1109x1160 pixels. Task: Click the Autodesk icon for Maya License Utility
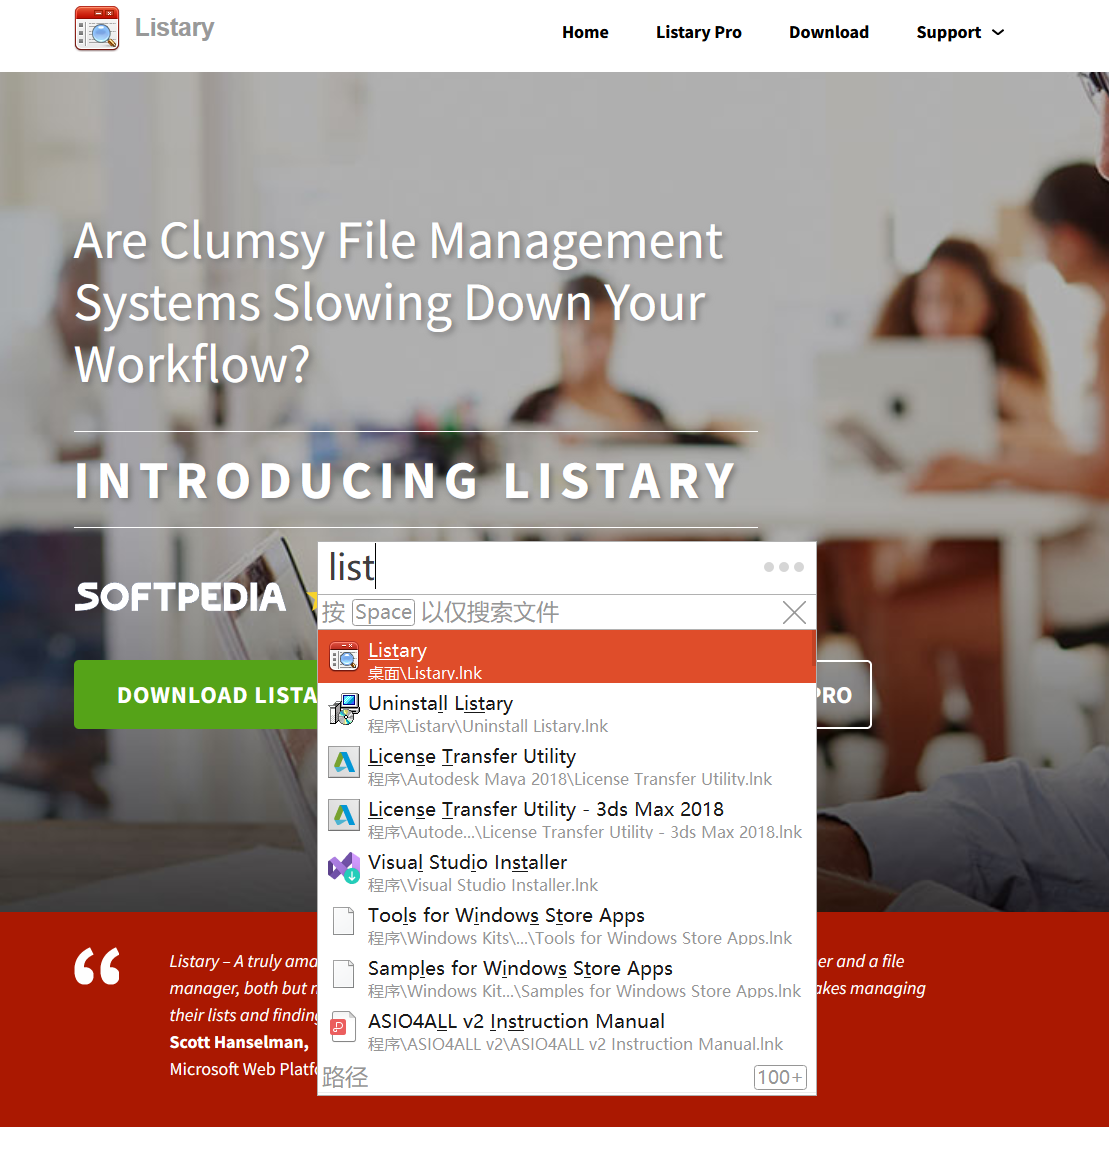pyautogui.click(x=344, y=763)
